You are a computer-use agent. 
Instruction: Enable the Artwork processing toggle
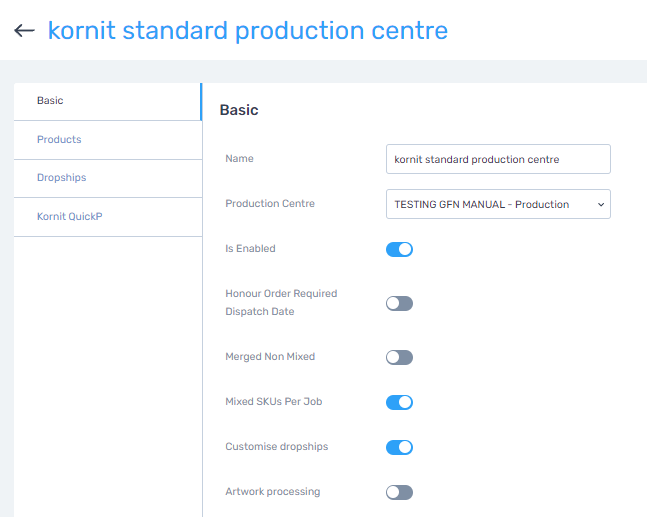point(399,492)
